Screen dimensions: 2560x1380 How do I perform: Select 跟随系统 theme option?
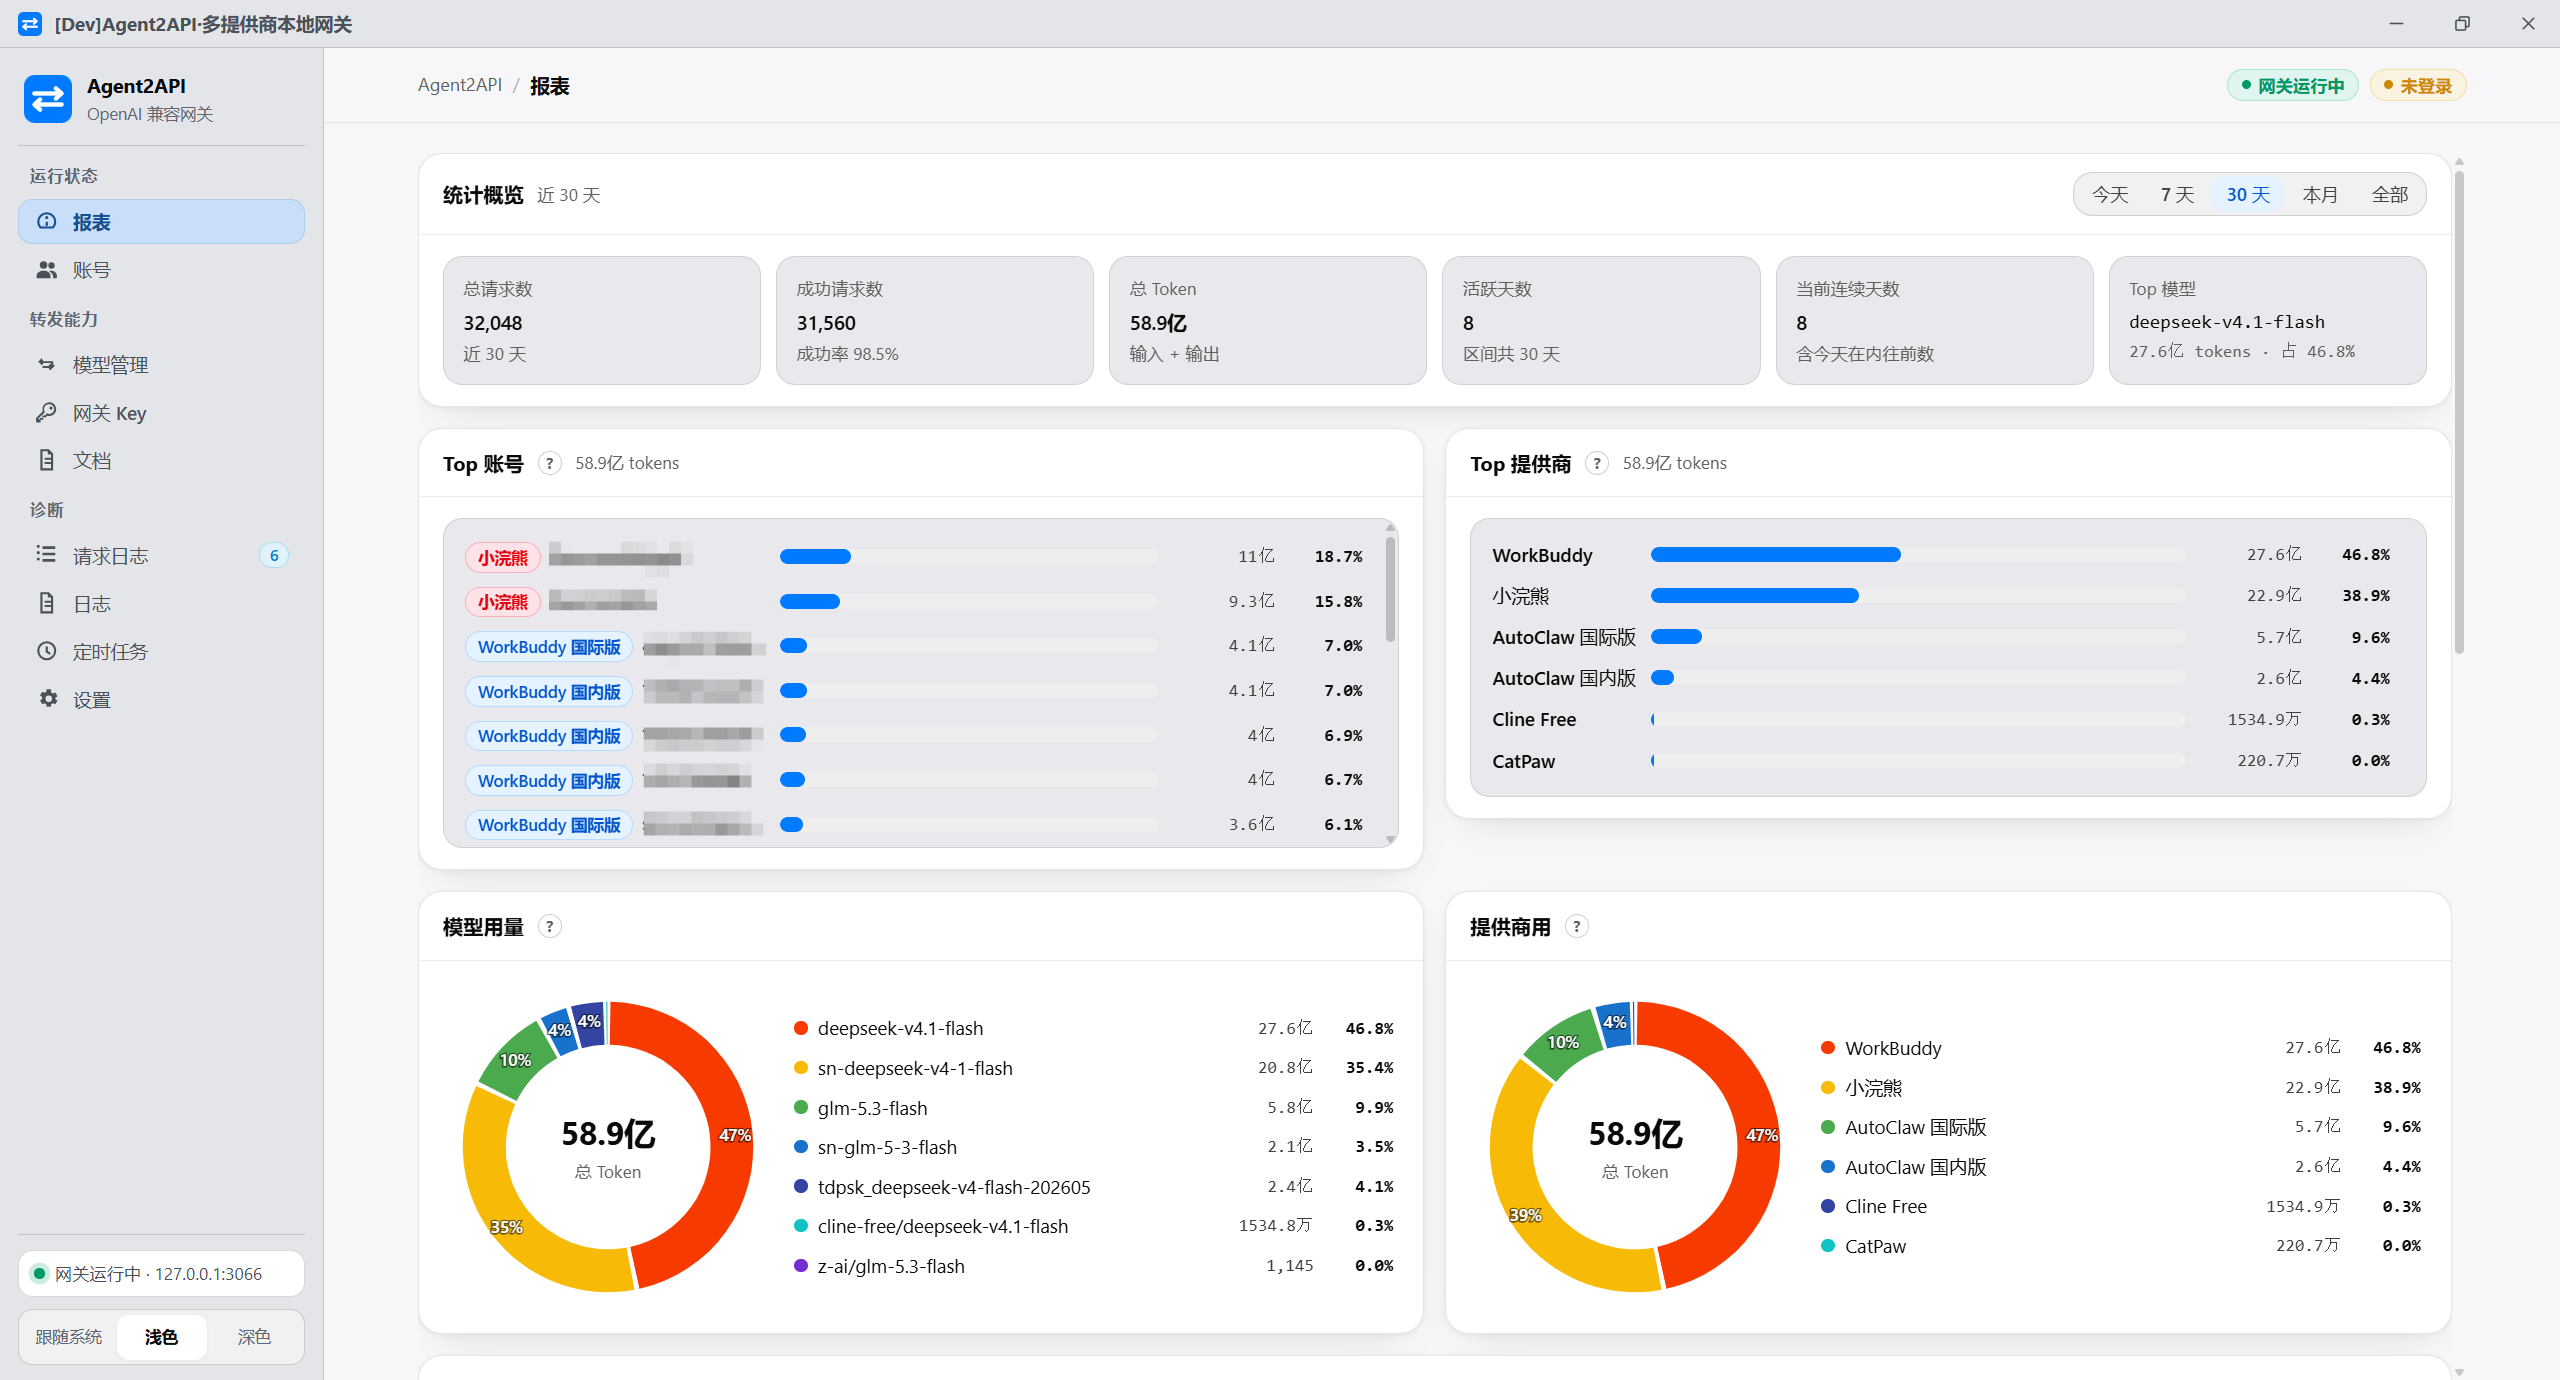pyautogui.click(x=69, y=1337)
